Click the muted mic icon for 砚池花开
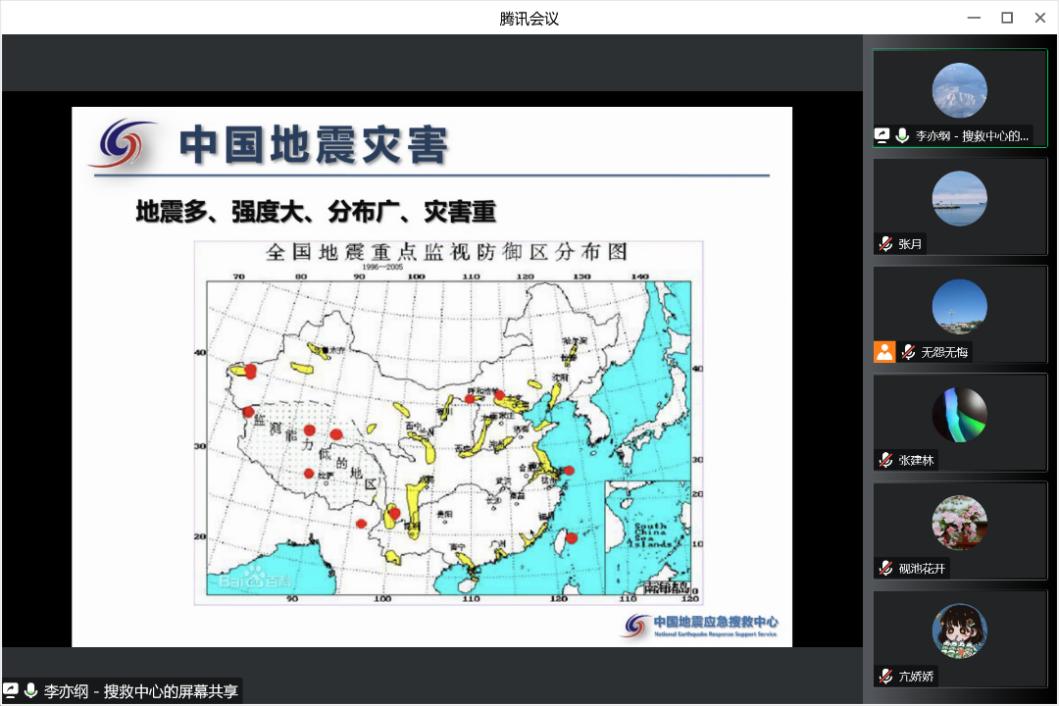This screenshot has height=706, width=1059. pyautogui.click(x=885, y=568)
